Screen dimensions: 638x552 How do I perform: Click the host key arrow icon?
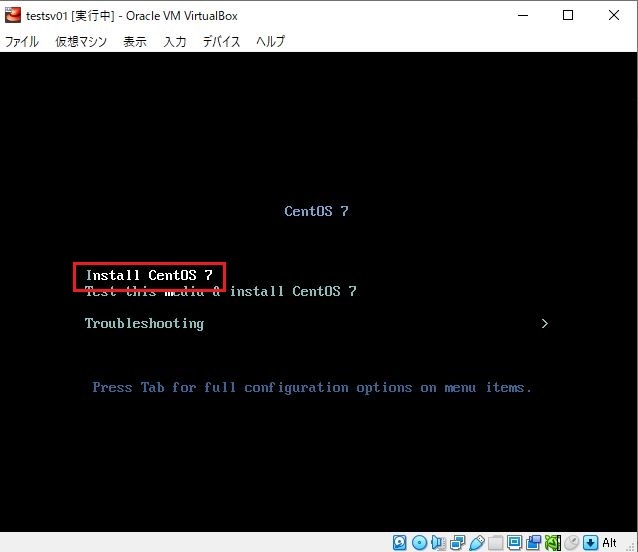coord(590,542)
